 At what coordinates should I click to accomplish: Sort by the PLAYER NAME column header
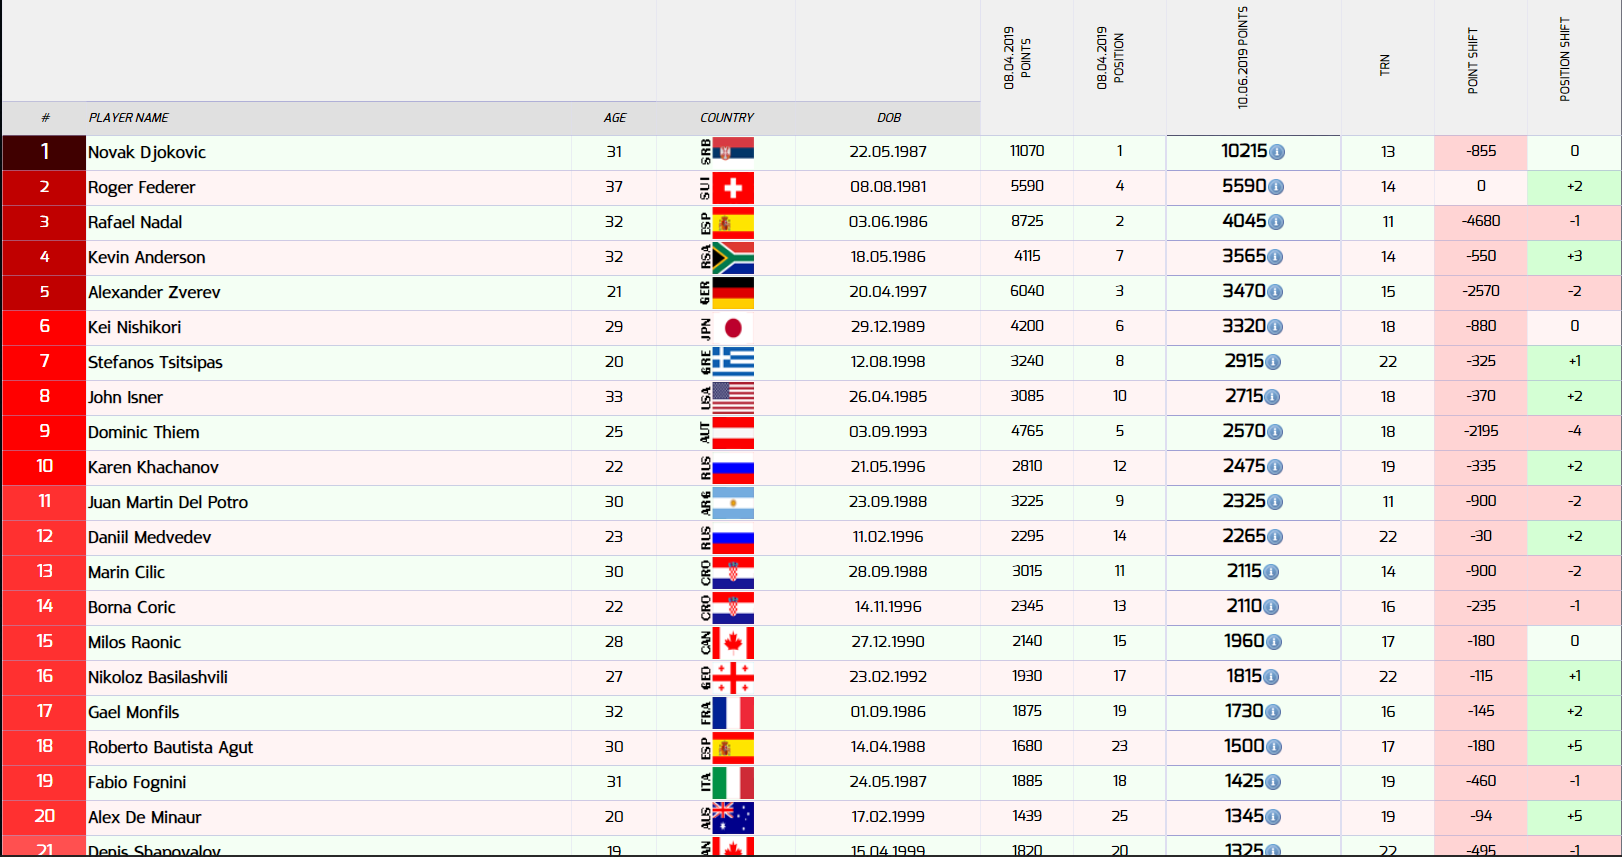coord(128,118)
